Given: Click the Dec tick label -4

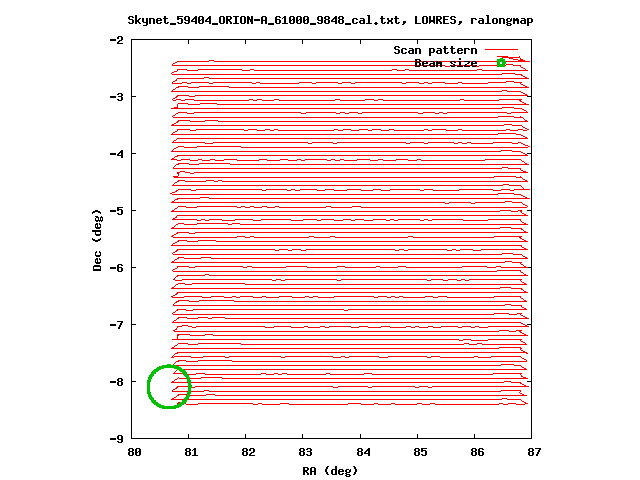Looking at the screenshot, I should [x=116, y=154].
